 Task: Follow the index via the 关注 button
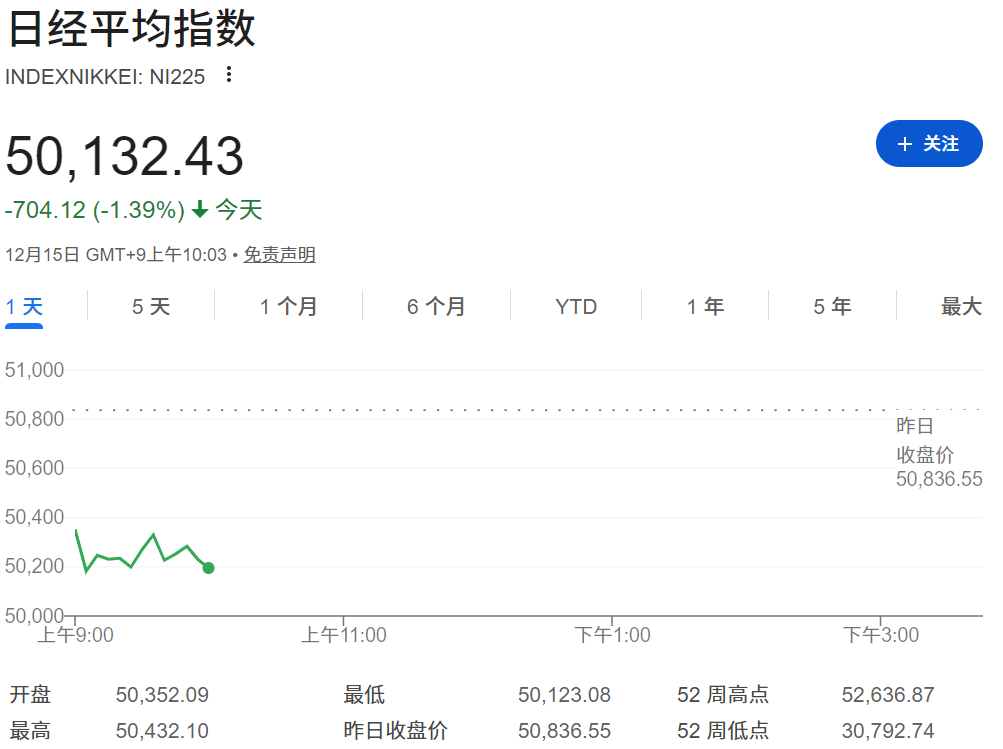coord(929,143)
